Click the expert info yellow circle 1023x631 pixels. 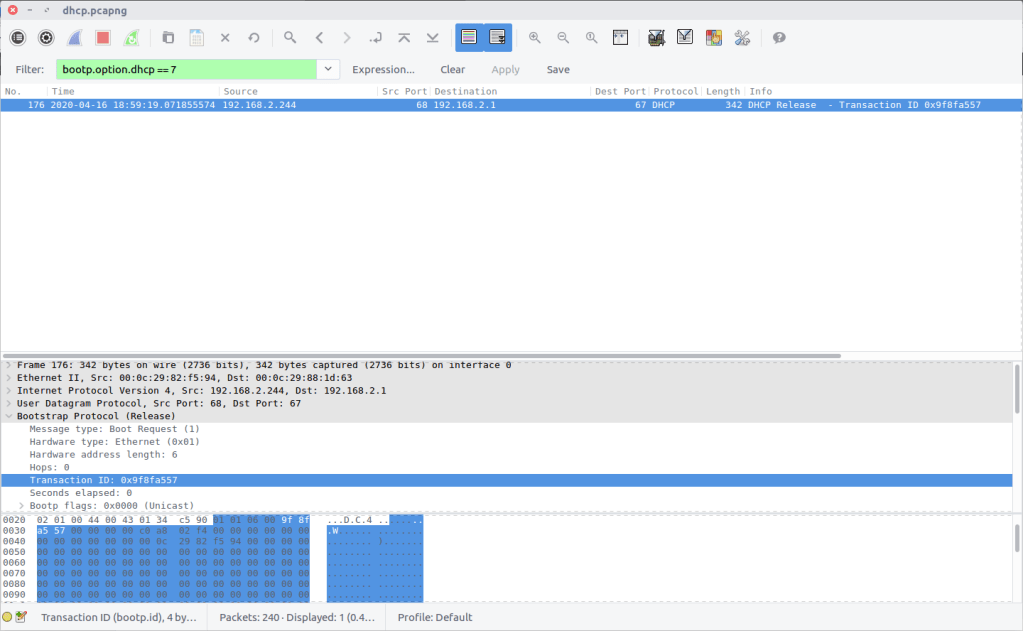click(8, 617)
